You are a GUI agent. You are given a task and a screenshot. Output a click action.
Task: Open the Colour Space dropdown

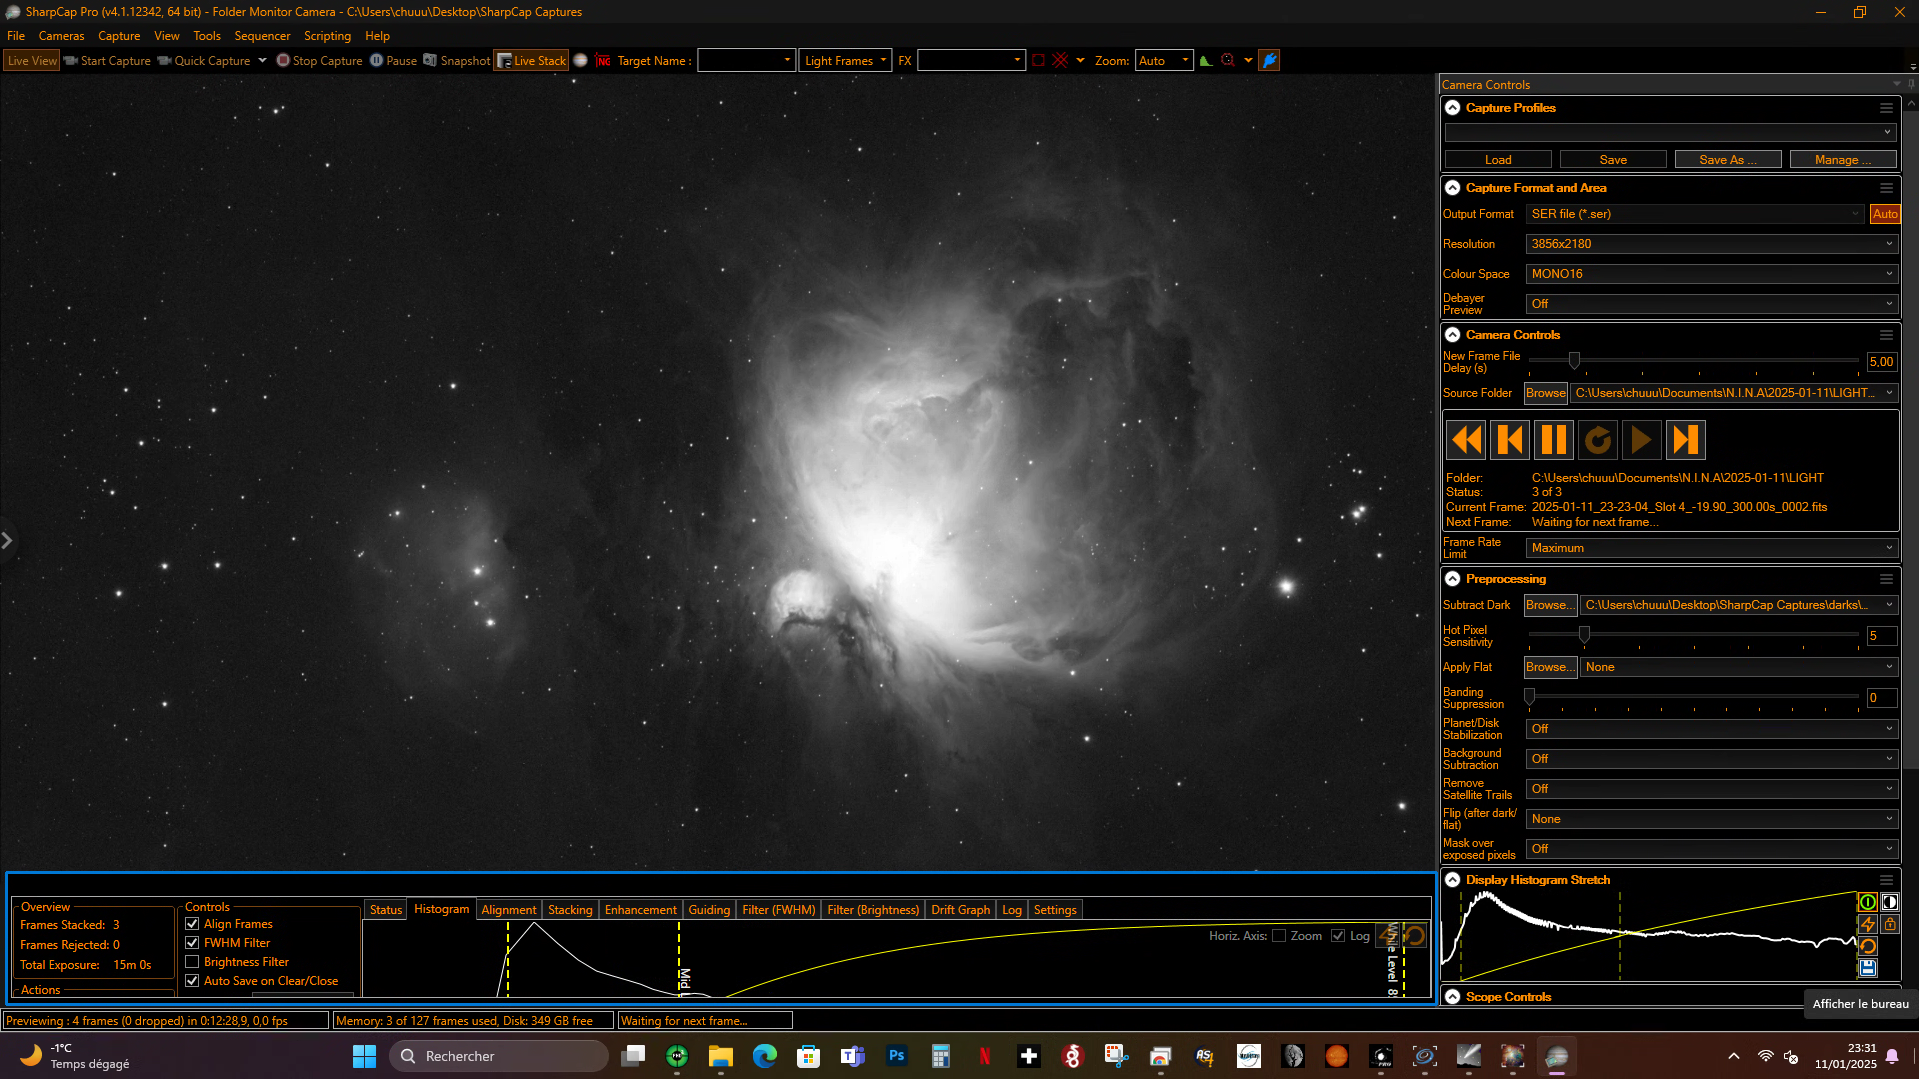(1711, 274)
